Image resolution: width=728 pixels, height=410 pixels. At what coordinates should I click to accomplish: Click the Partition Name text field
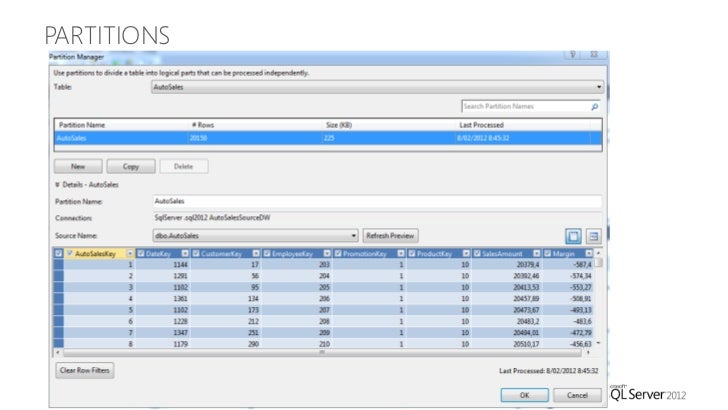[x=376, y=201]
